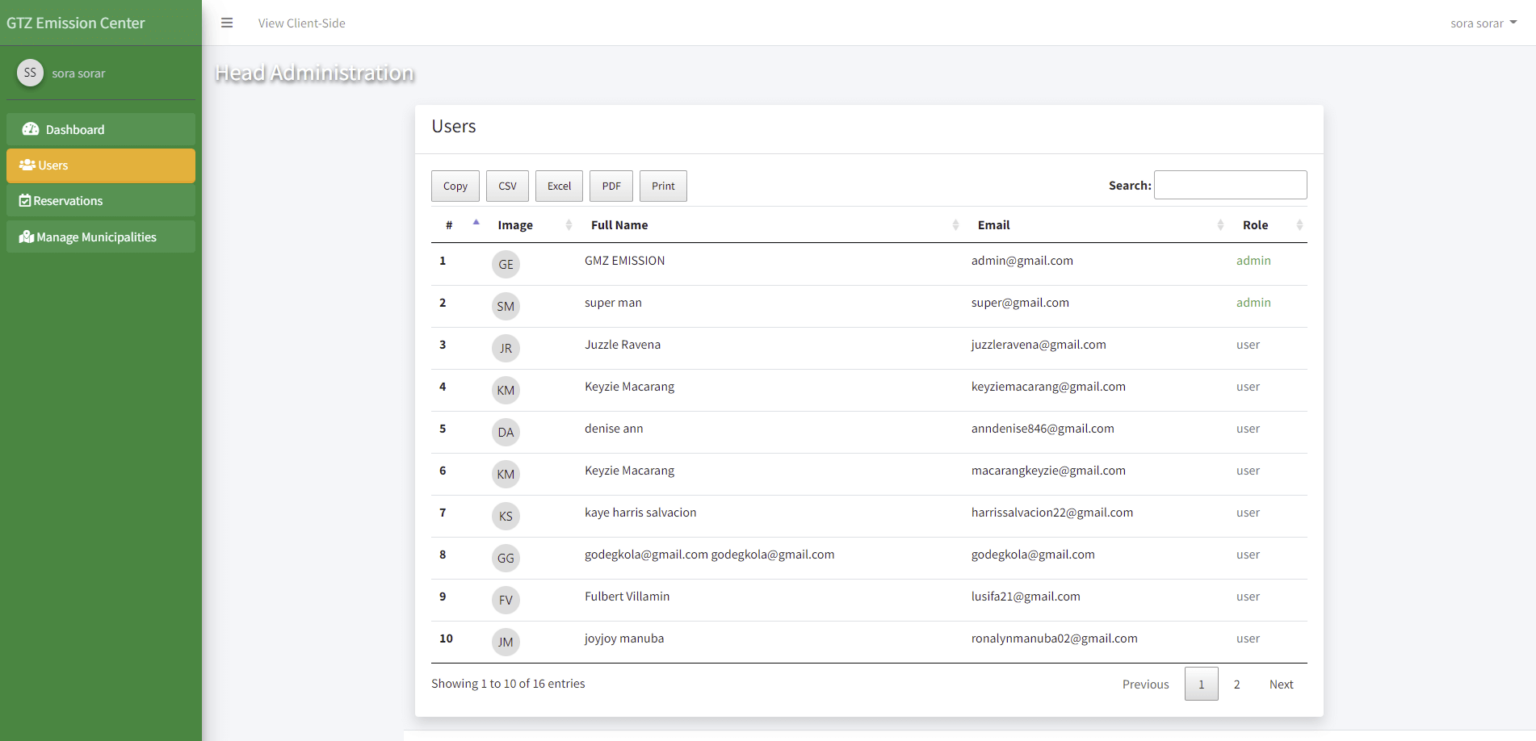Click the FV avatar for Fulbert Villamin

pos(505,599)
